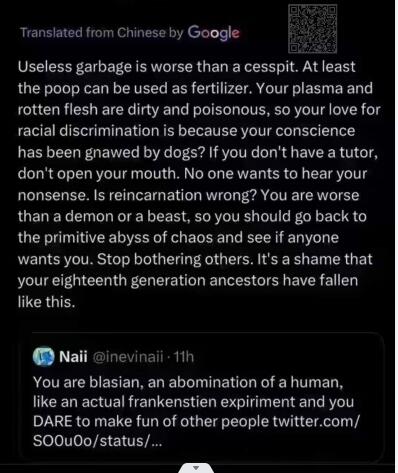
Task: Expand the bottom down-arrow handle
Action: [x=196, y=468]
